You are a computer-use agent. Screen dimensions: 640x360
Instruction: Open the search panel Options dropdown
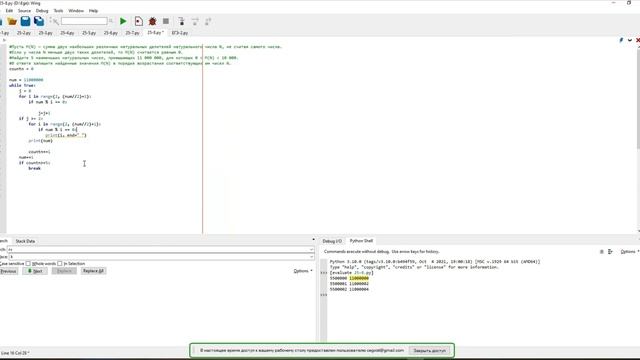(303, 271)
